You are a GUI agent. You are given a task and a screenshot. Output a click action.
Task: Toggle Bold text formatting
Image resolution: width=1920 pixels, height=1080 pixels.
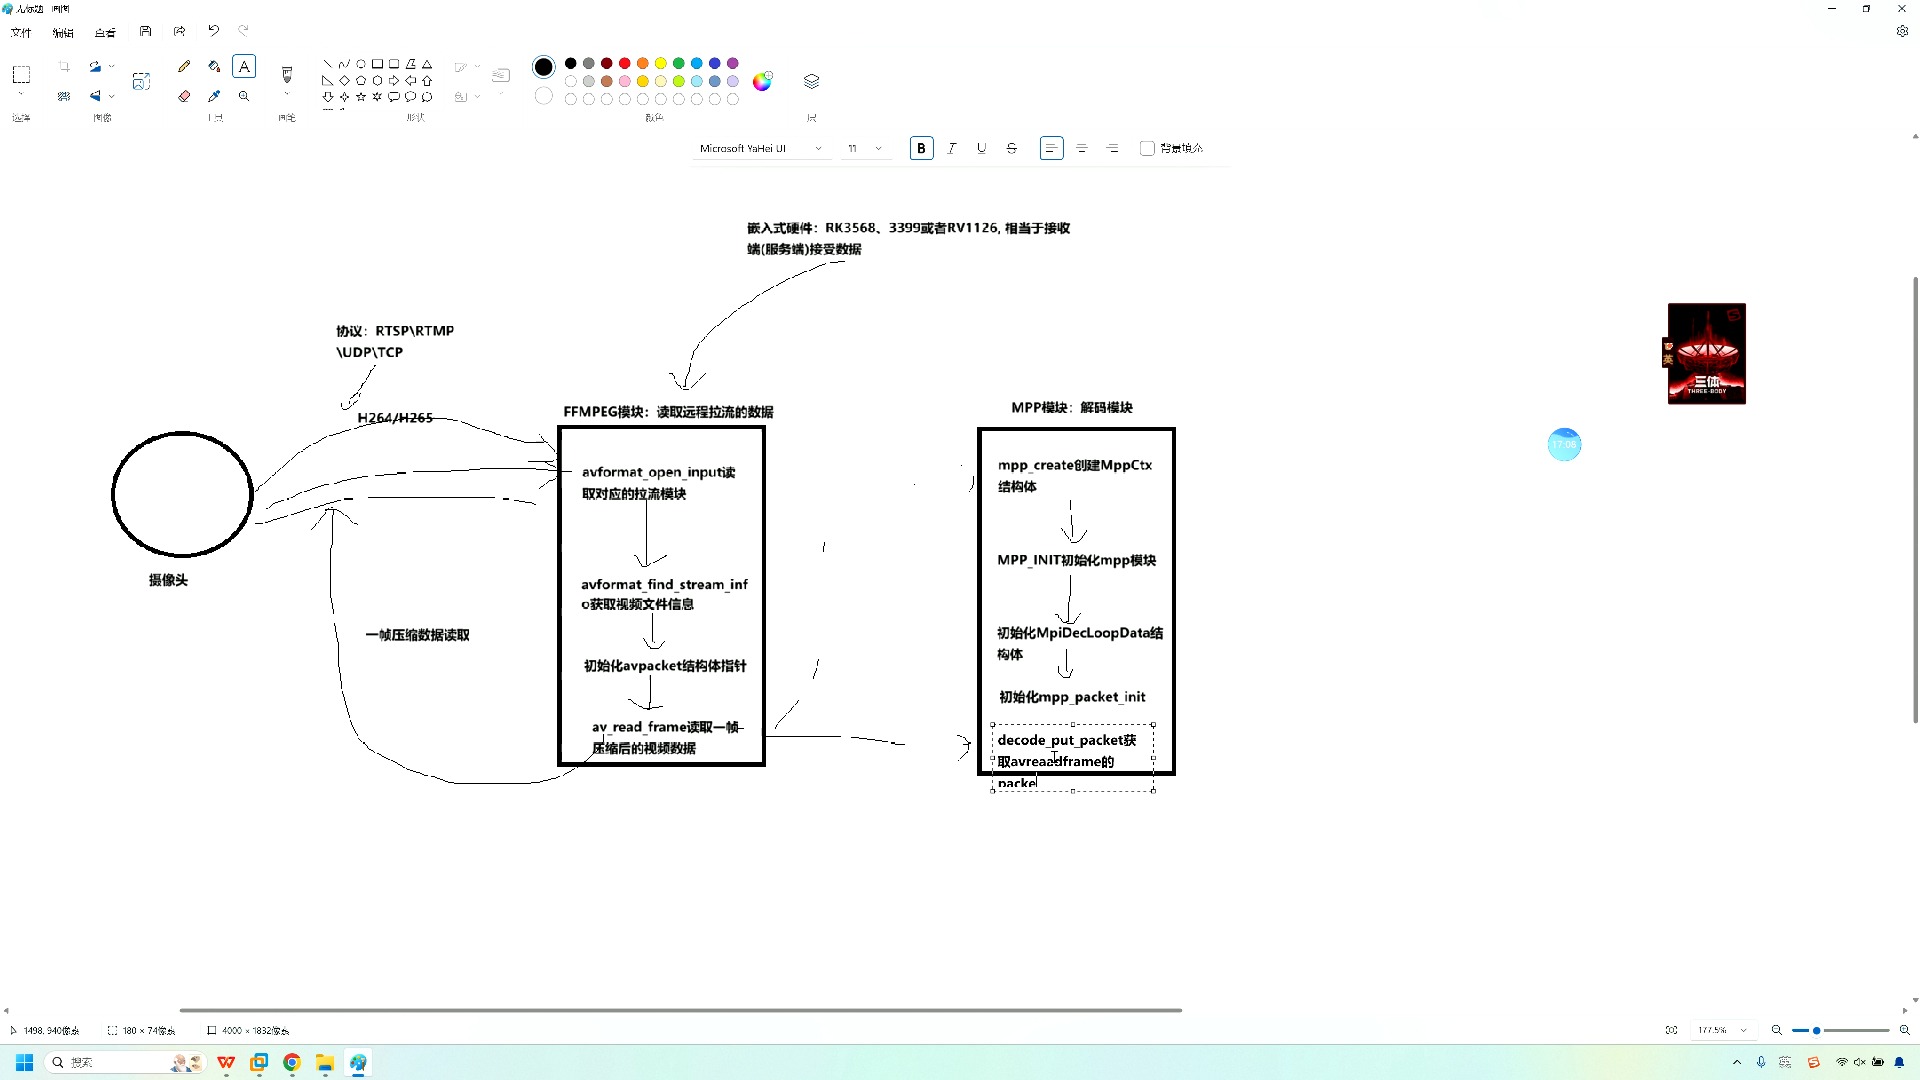tap(922, 148)
